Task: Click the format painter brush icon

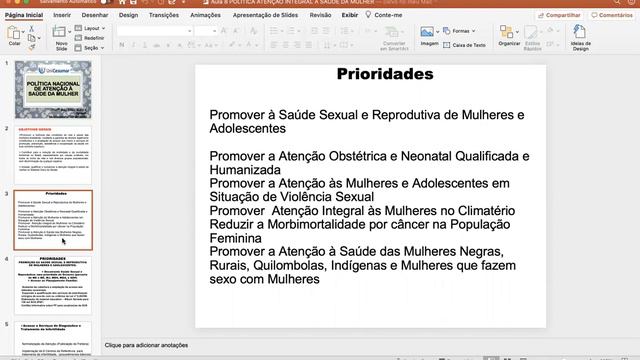Action: [x=31, y=47]
